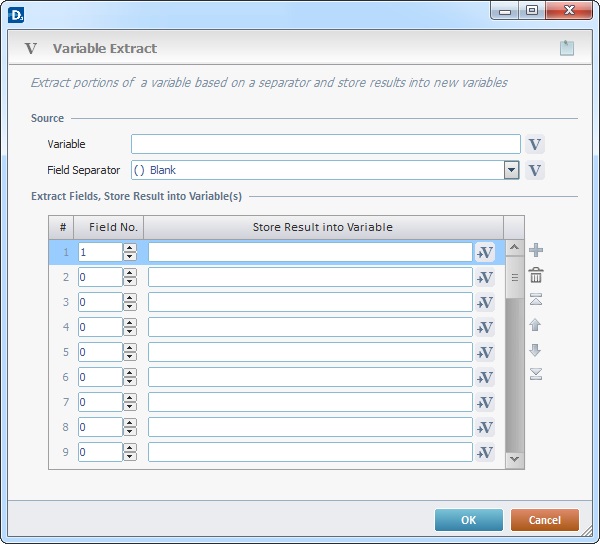
Task: Decrease Field No. in row 3
Action: pos(130,306)
